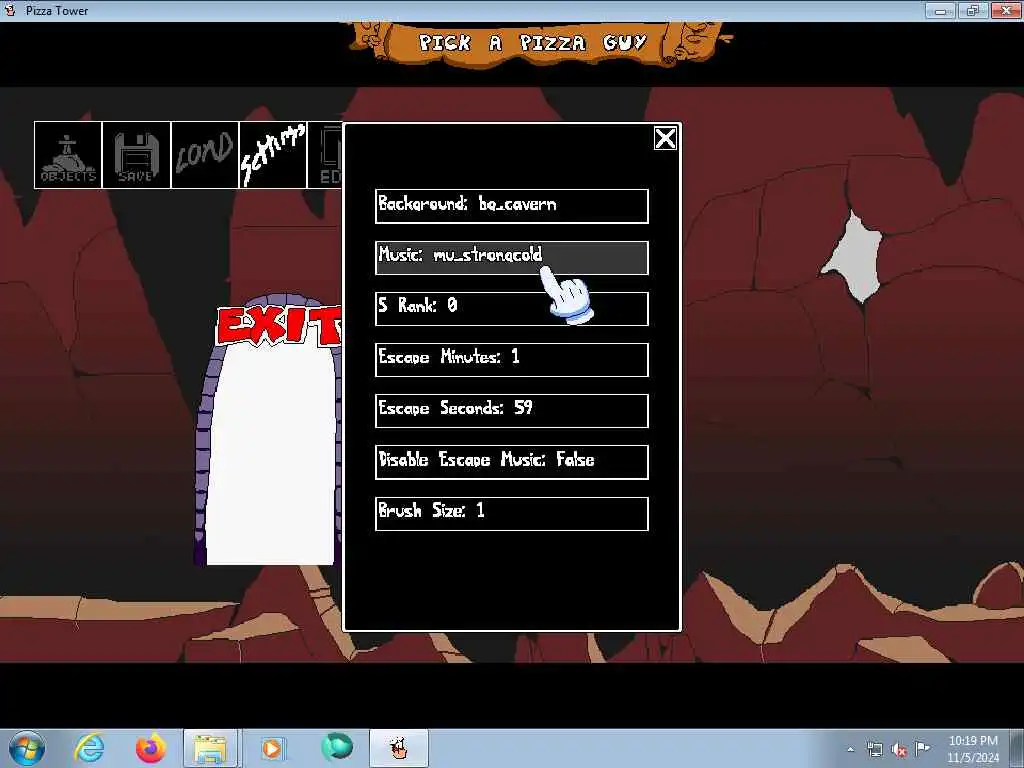The image size is (1024, 768).
Task: Click the Pizza Tower title bar icon
Action: click(10, 10)
